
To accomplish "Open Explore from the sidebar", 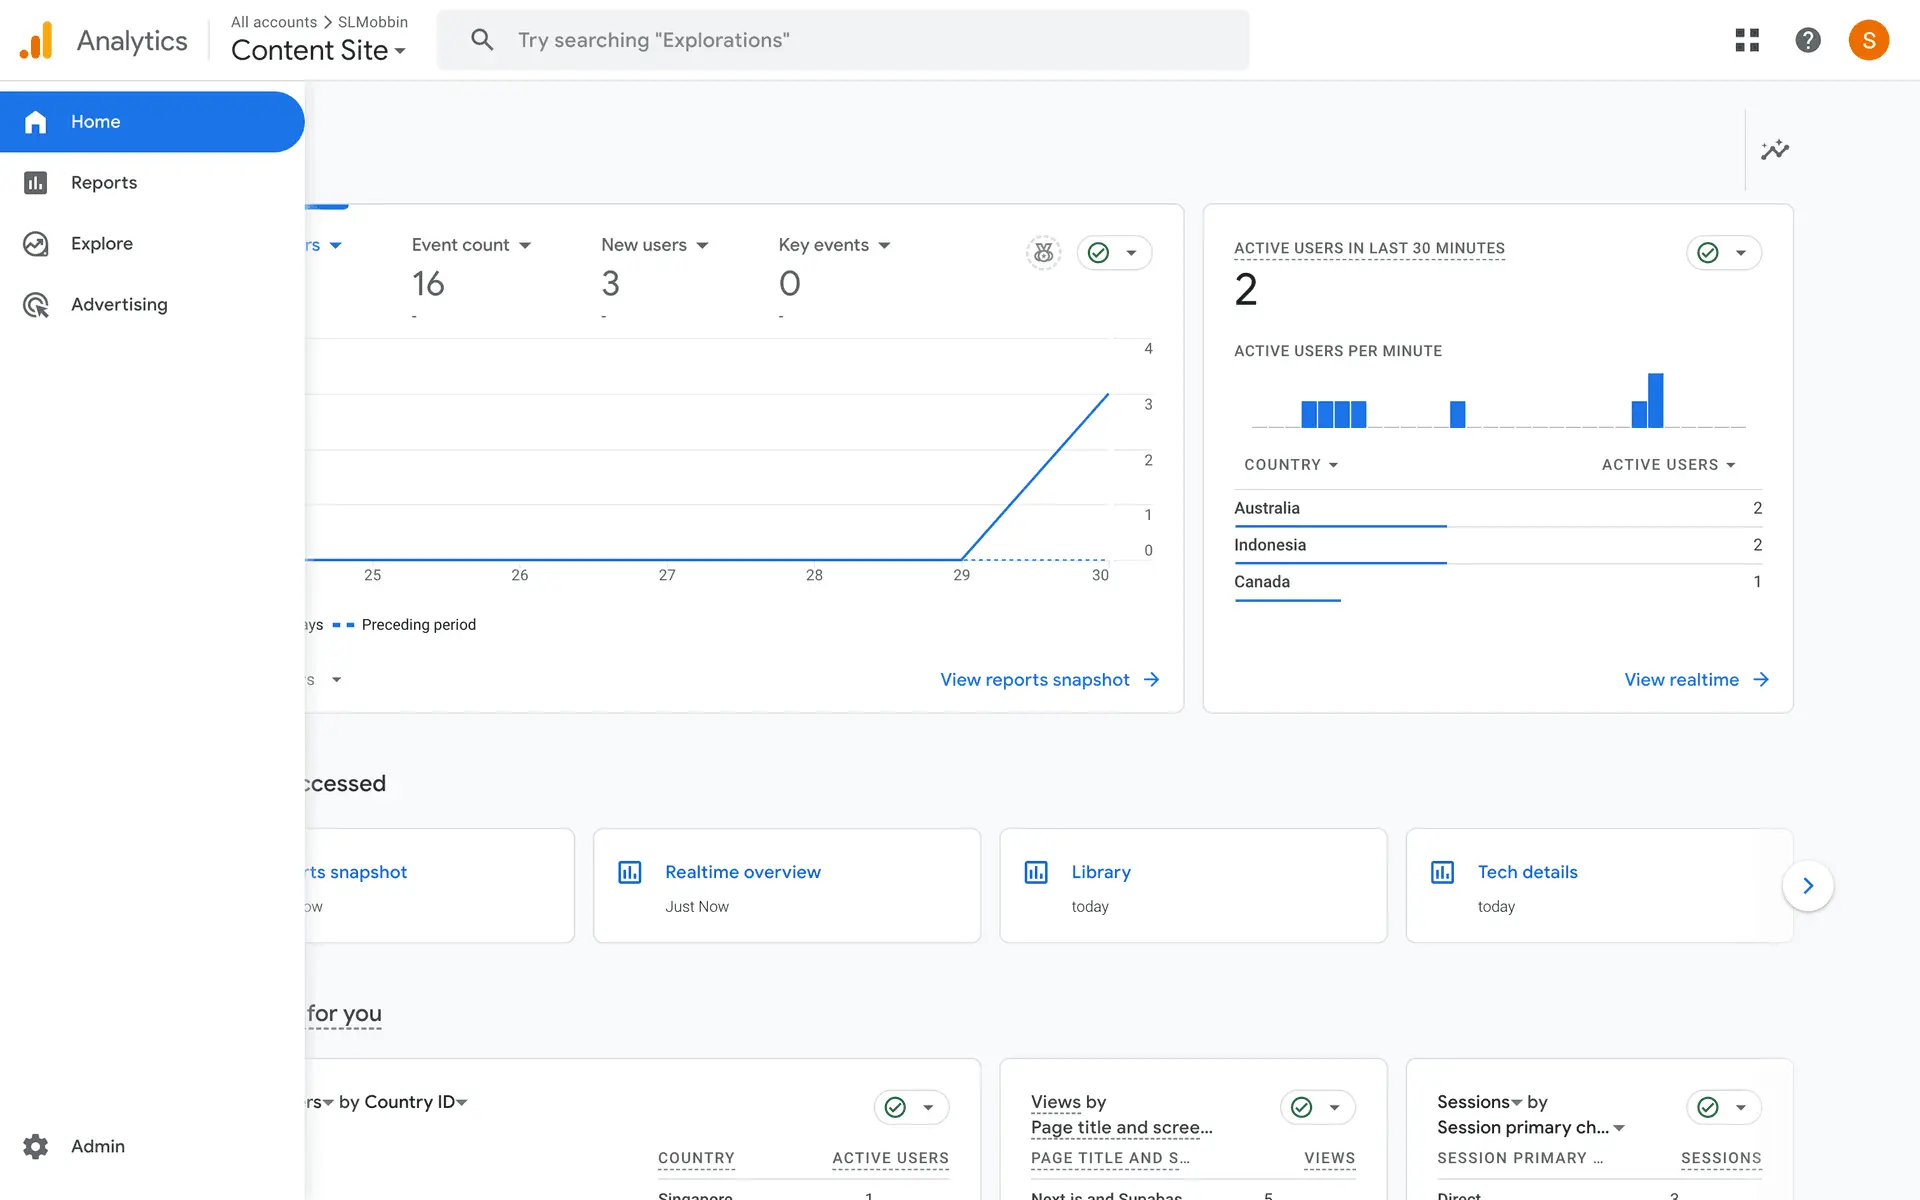I will pos(101,244).
